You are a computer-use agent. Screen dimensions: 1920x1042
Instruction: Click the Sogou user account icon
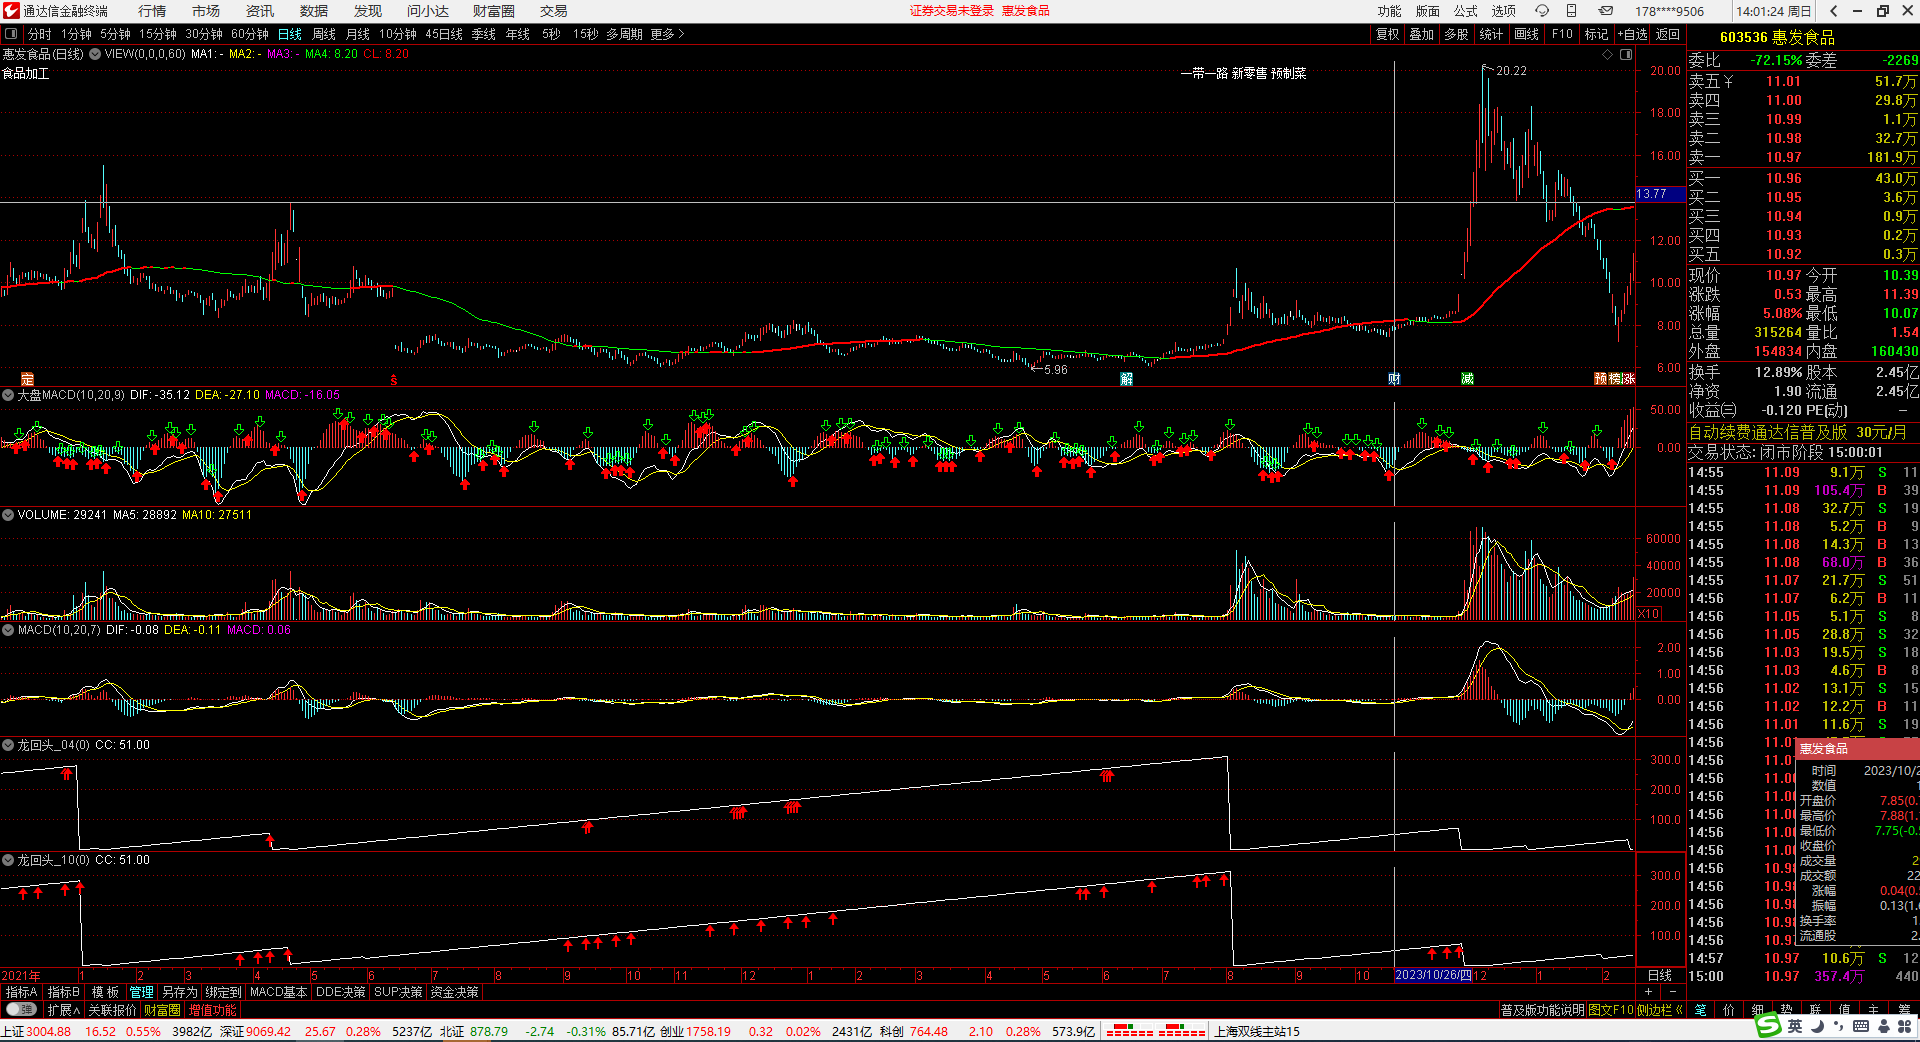point(1882,1026)
